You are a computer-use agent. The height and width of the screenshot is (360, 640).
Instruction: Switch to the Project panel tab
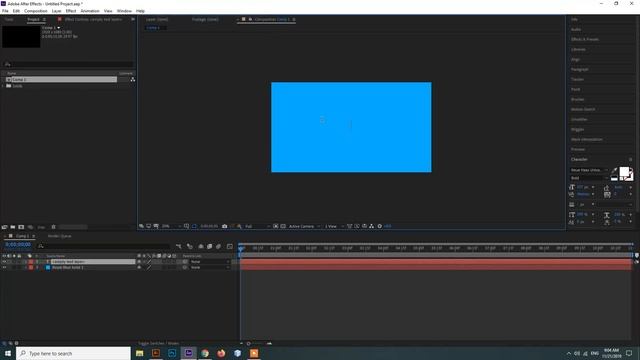click(x=33, y=19)
